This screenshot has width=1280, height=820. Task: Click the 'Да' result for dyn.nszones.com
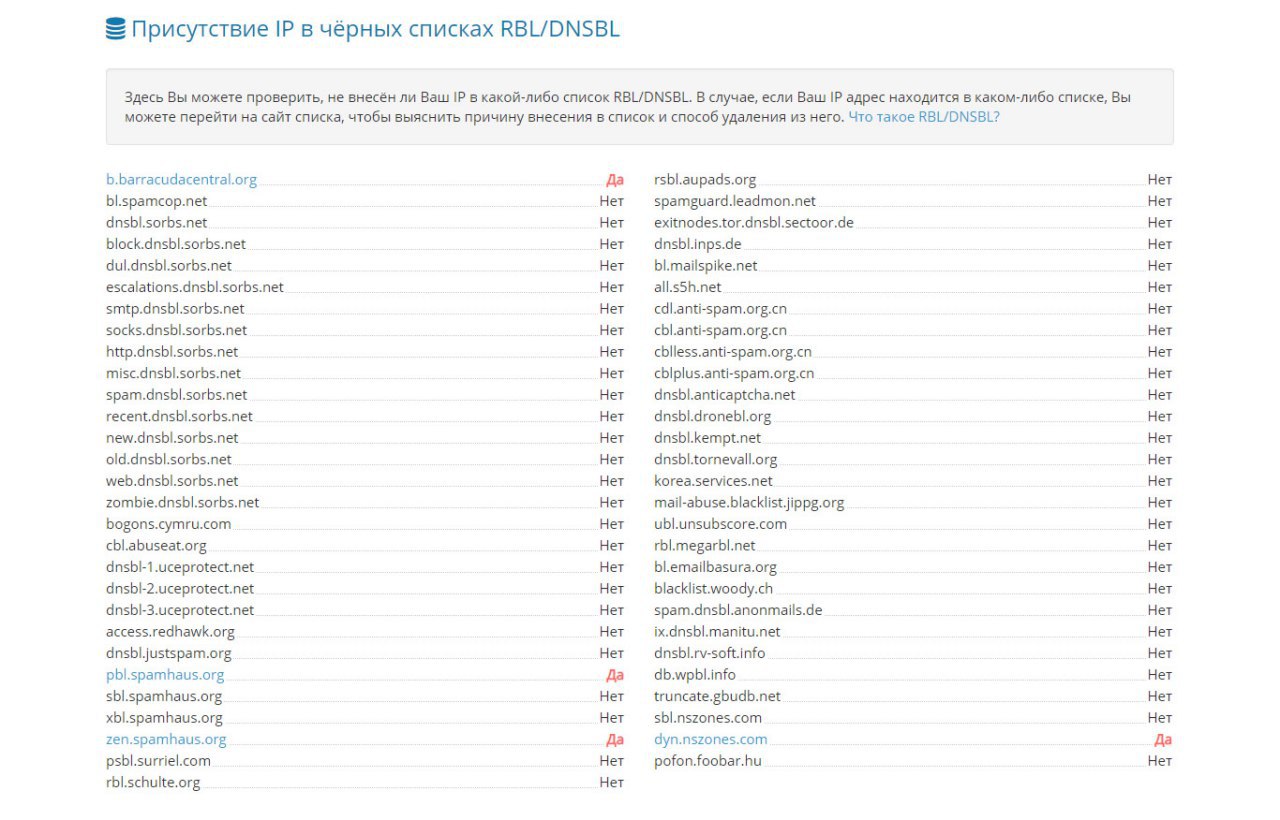(1163, 740)
